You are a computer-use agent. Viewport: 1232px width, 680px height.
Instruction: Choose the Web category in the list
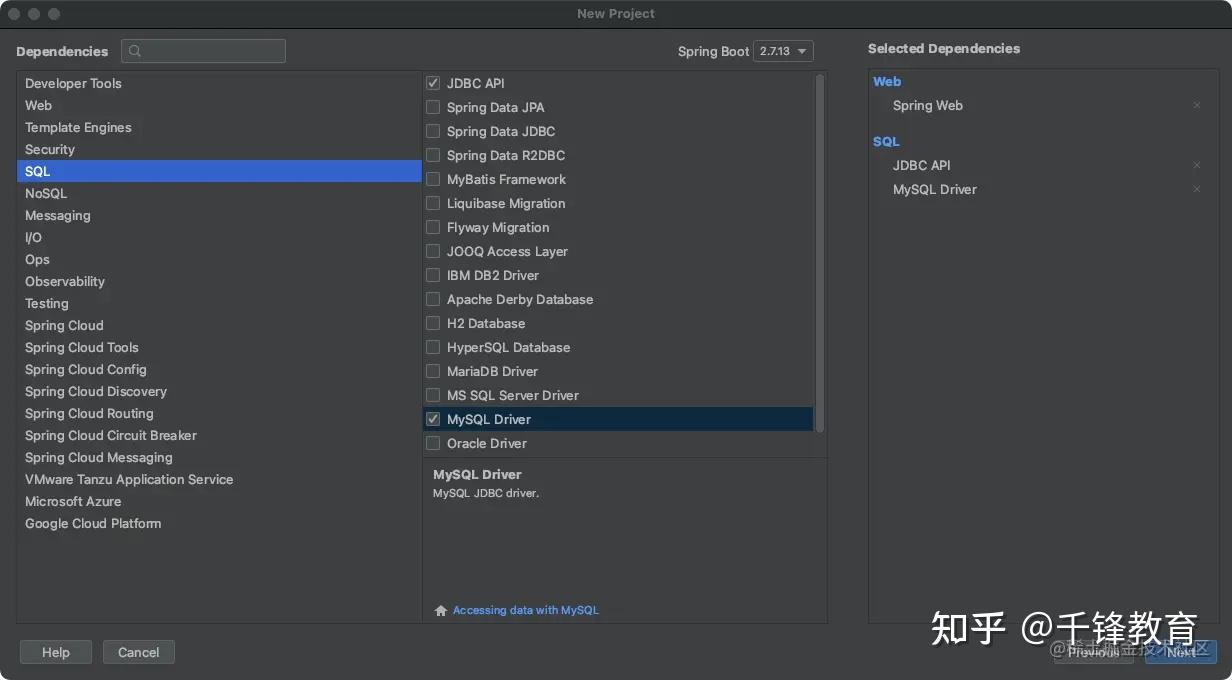(39, 106)
